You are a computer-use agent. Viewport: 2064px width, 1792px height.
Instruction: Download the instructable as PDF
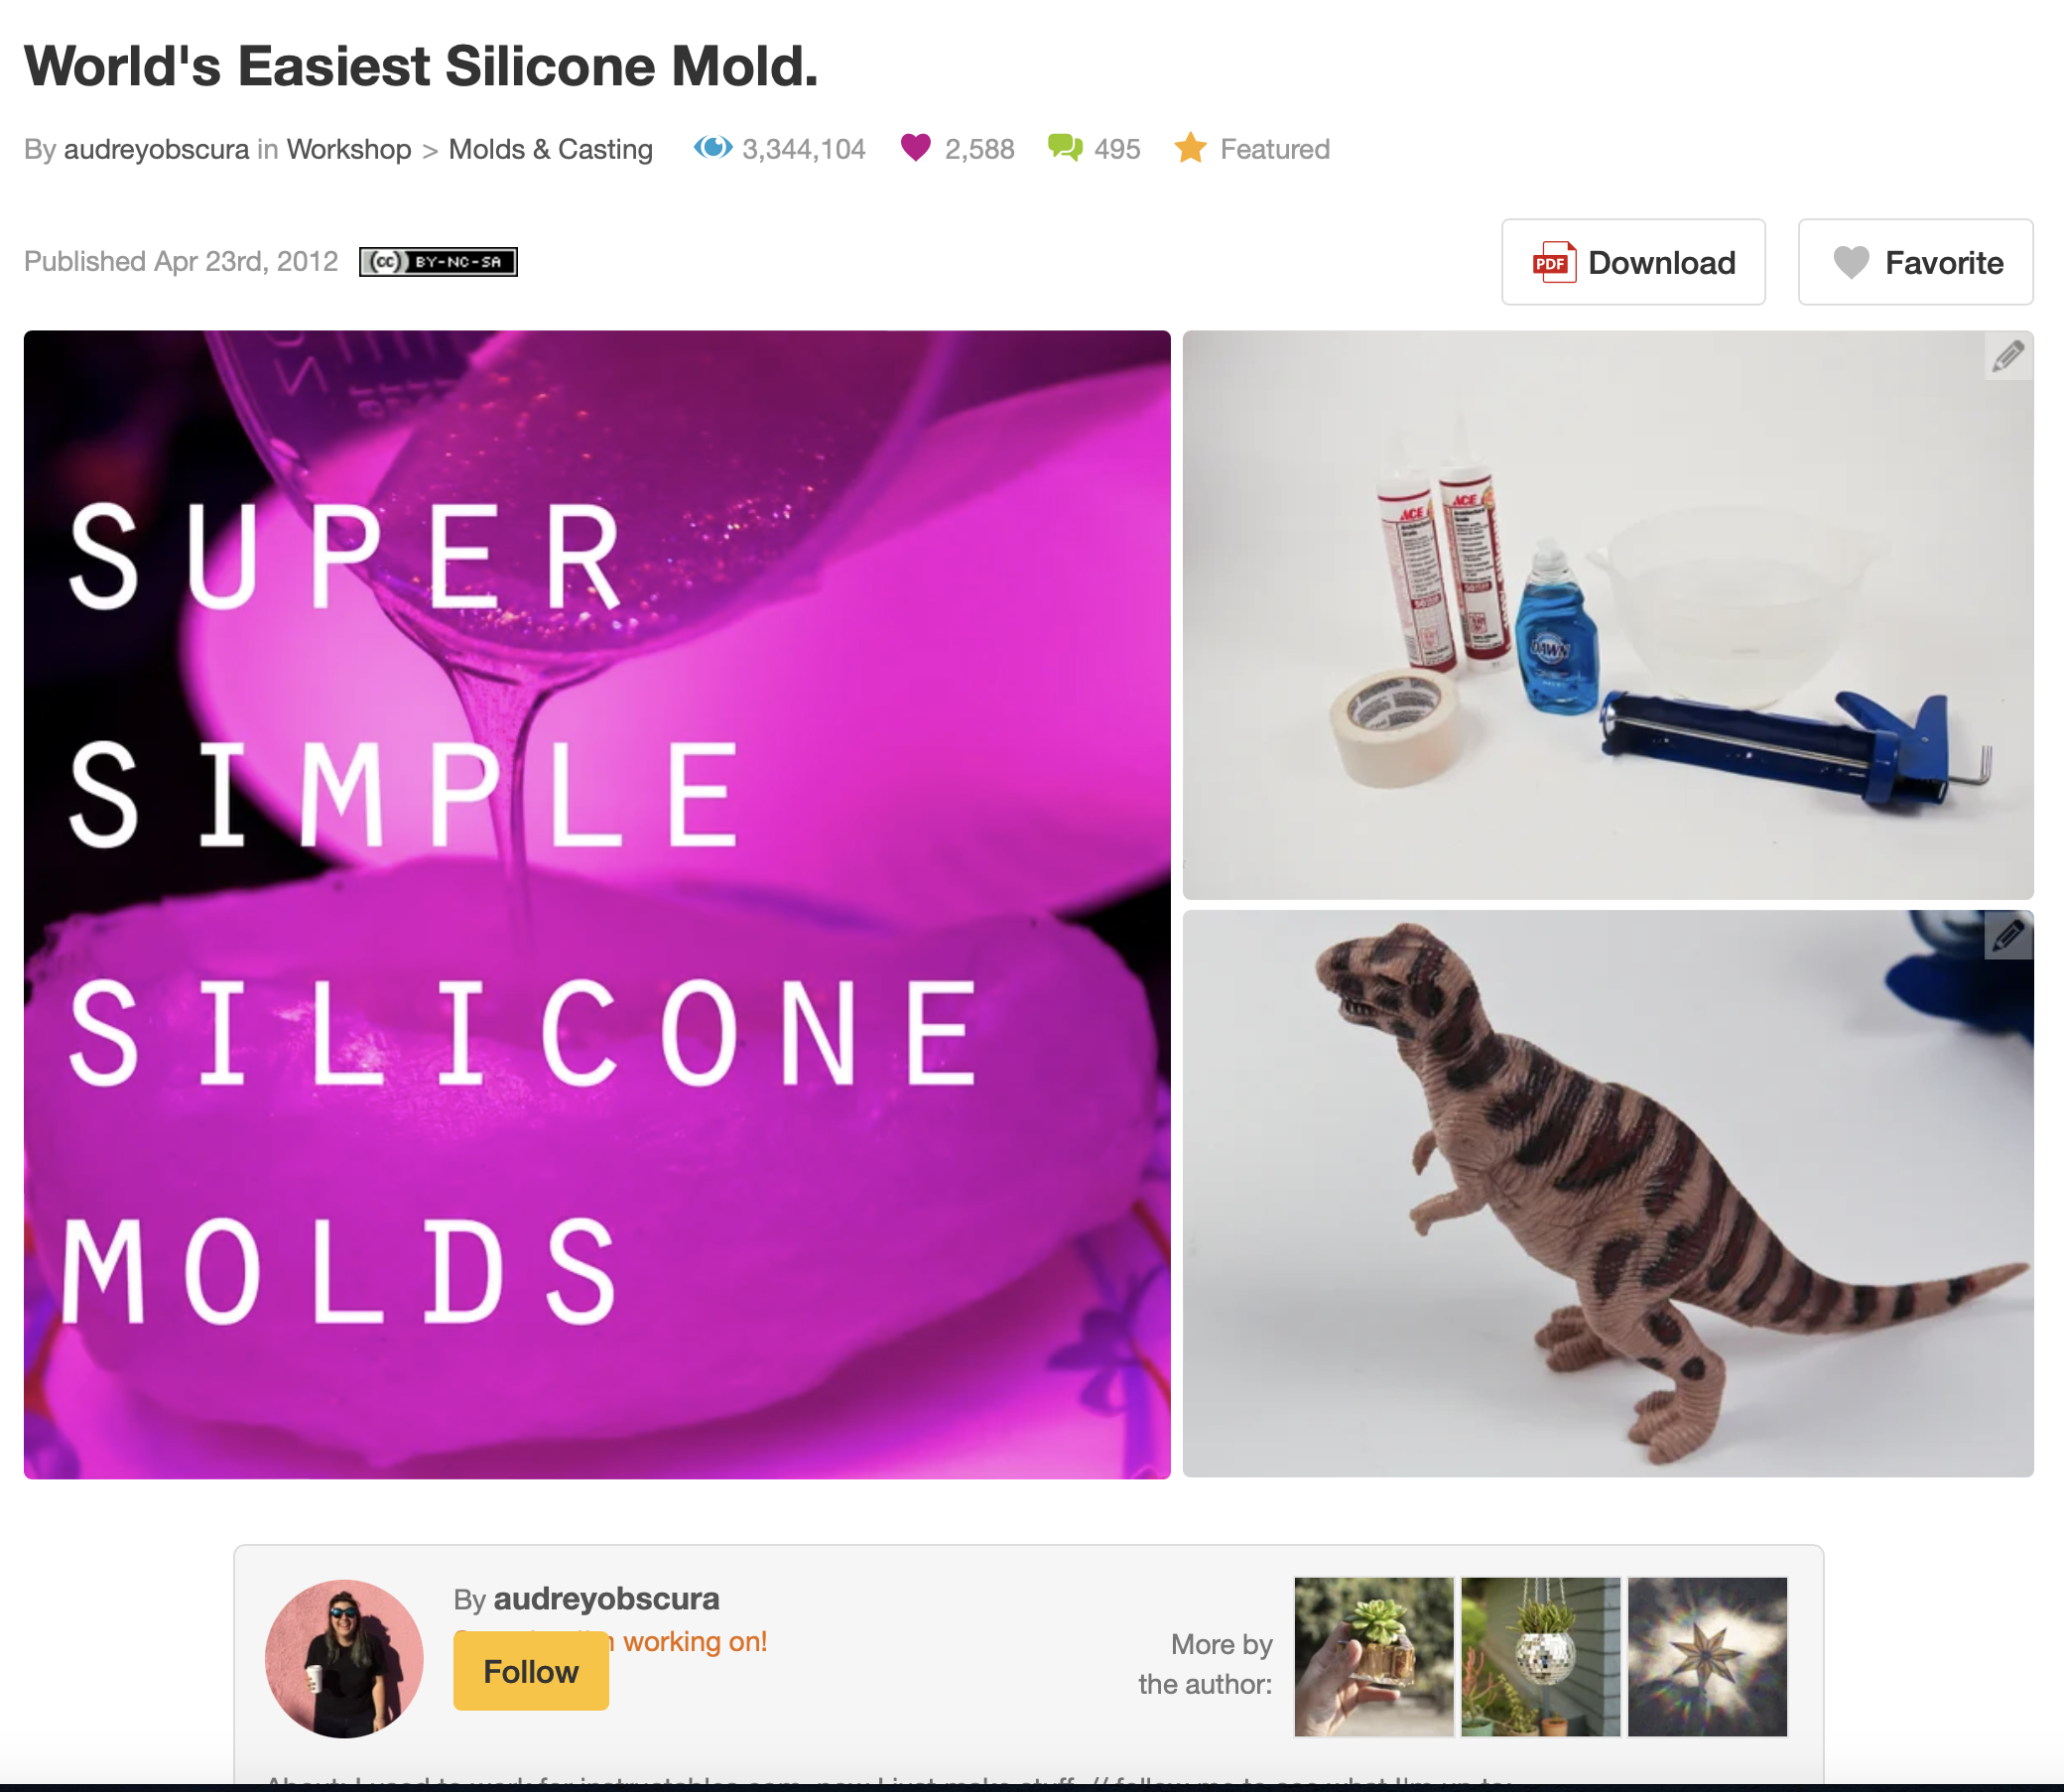(1633, 262)
